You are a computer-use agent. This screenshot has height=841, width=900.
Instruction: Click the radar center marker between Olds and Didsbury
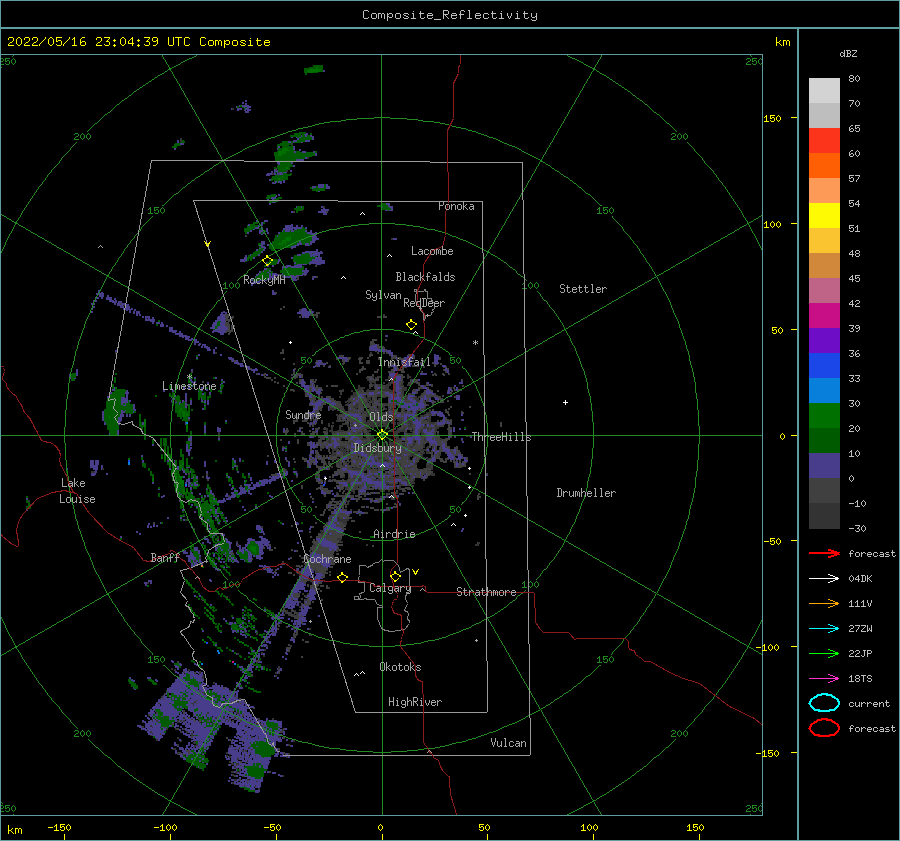point(382,435)
